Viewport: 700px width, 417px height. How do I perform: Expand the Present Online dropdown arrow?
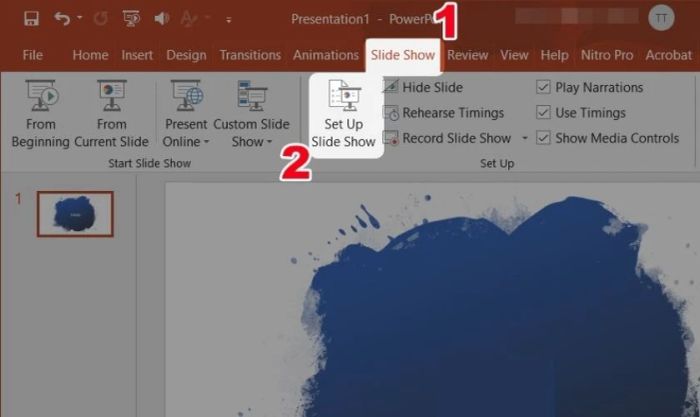point(206,142)
